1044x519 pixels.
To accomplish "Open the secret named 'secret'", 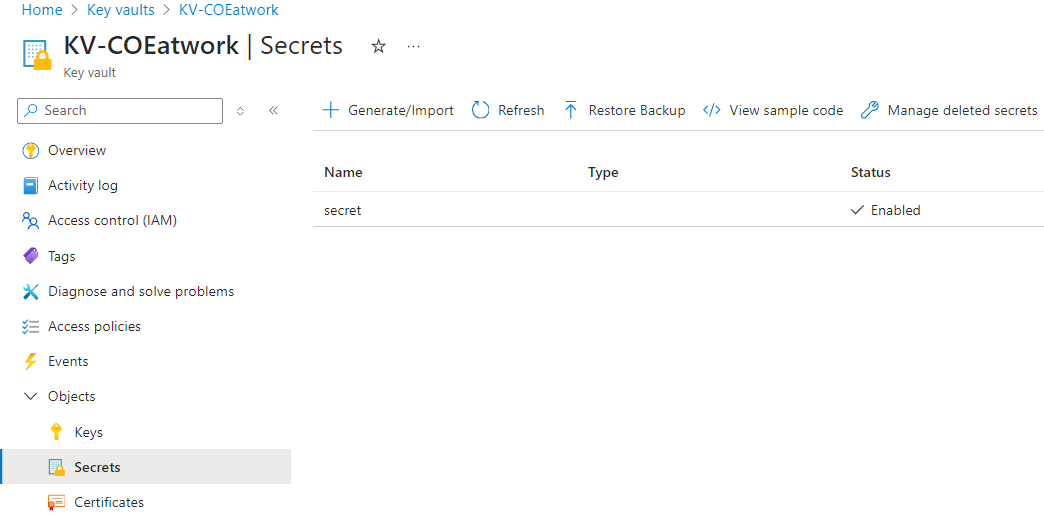I will point(343,211).
